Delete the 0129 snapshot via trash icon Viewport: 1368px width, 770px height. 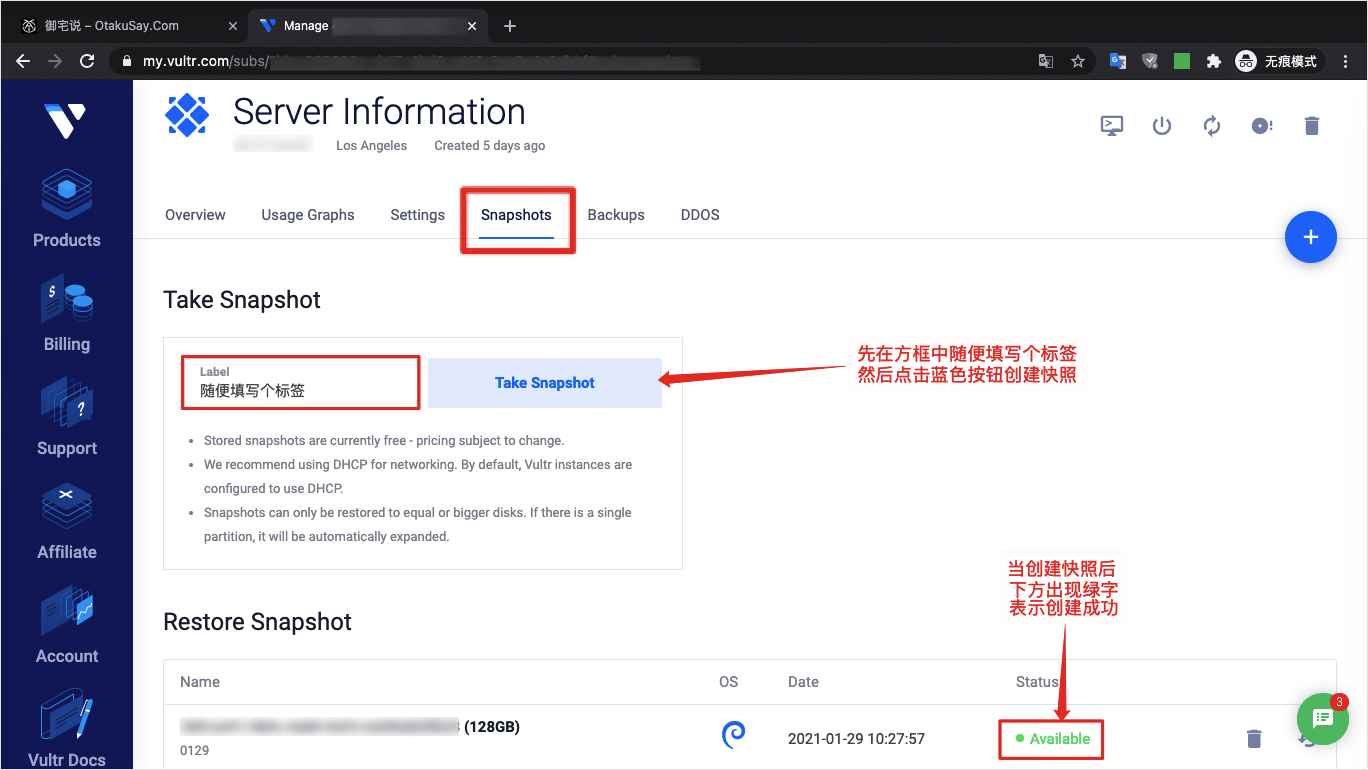pyautogui.click(x=1253, y=739)
